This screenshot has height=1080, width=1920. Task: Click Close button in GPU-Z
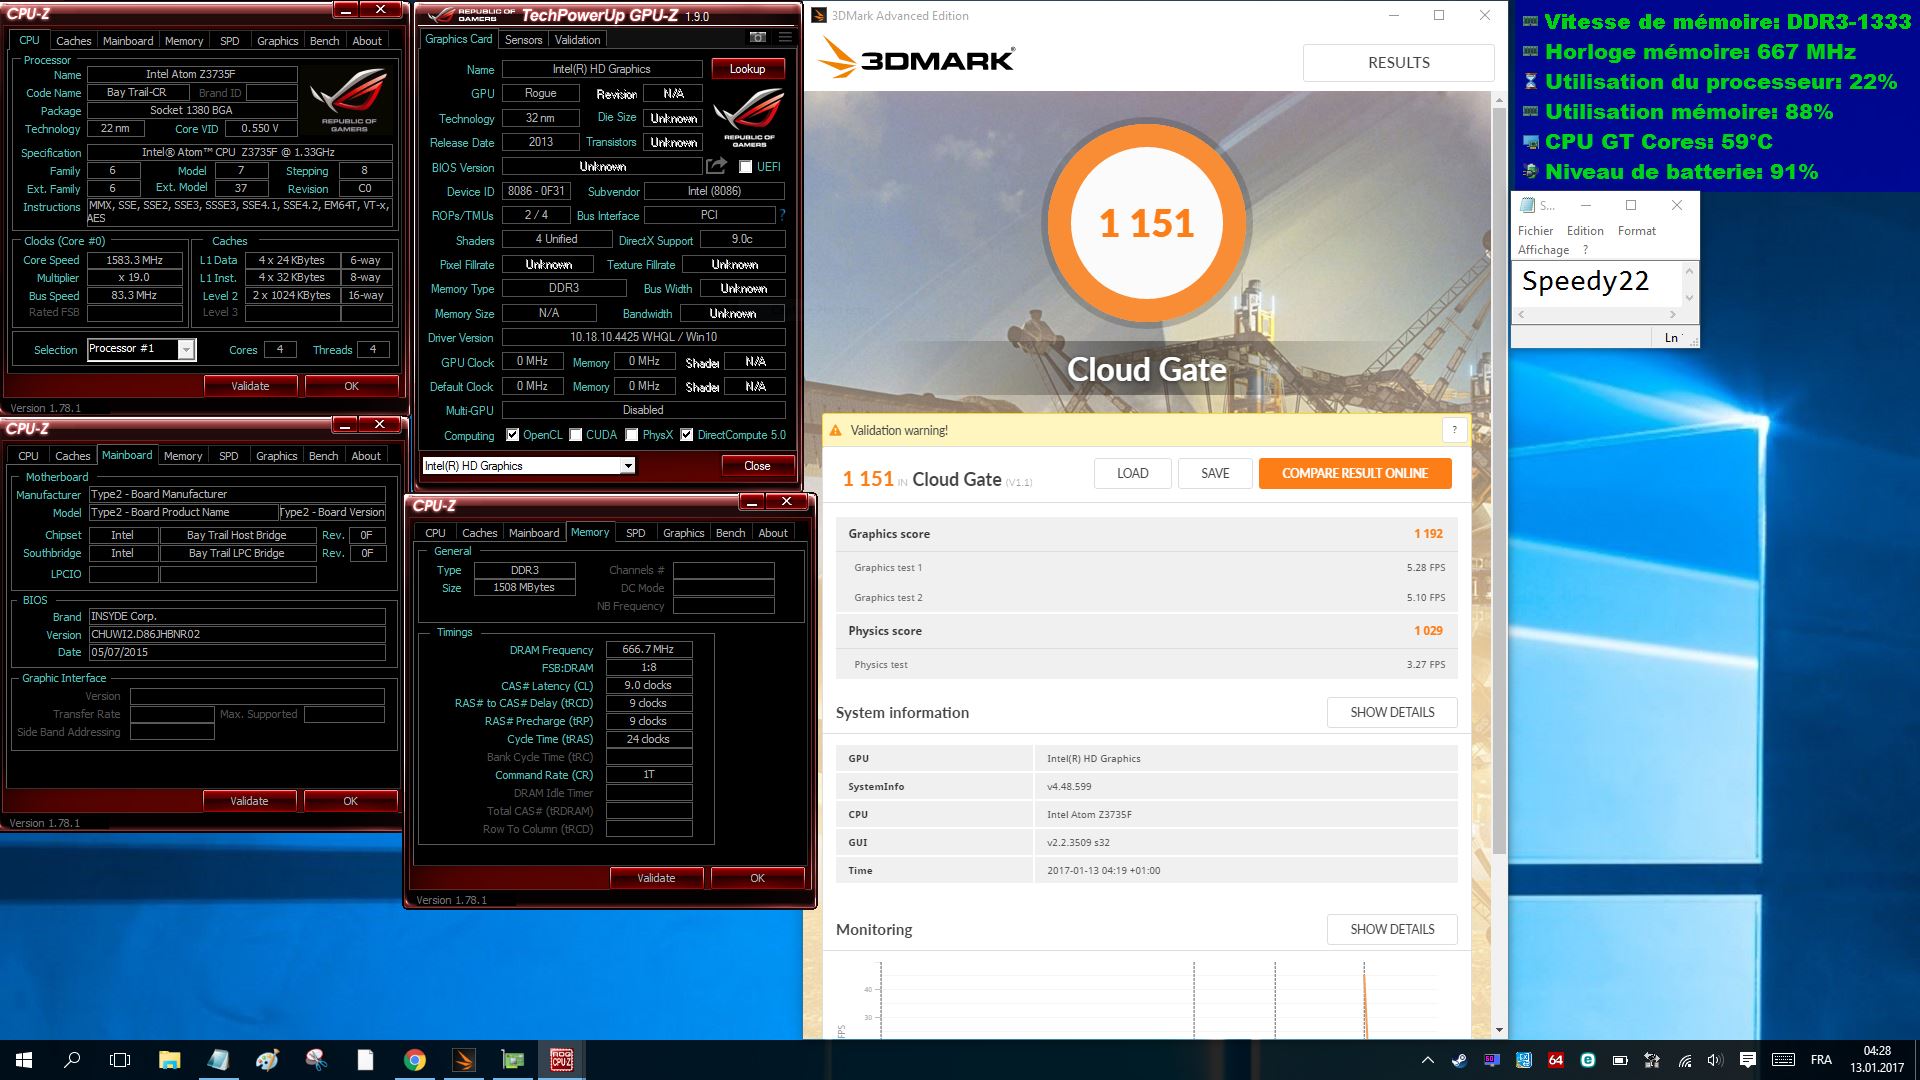[x=757, y=466]
